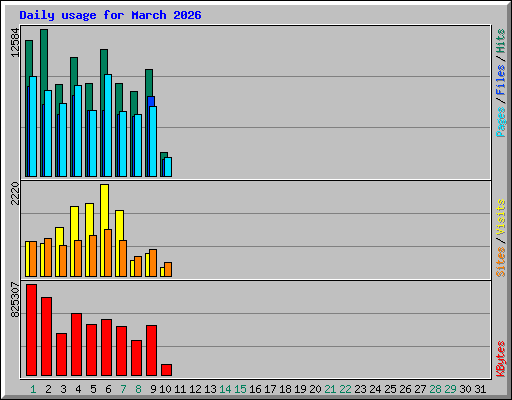Viewport: 512px width, 400px height.
Task: Select the yellow bar for day 7
Action: tap(119, 225)
